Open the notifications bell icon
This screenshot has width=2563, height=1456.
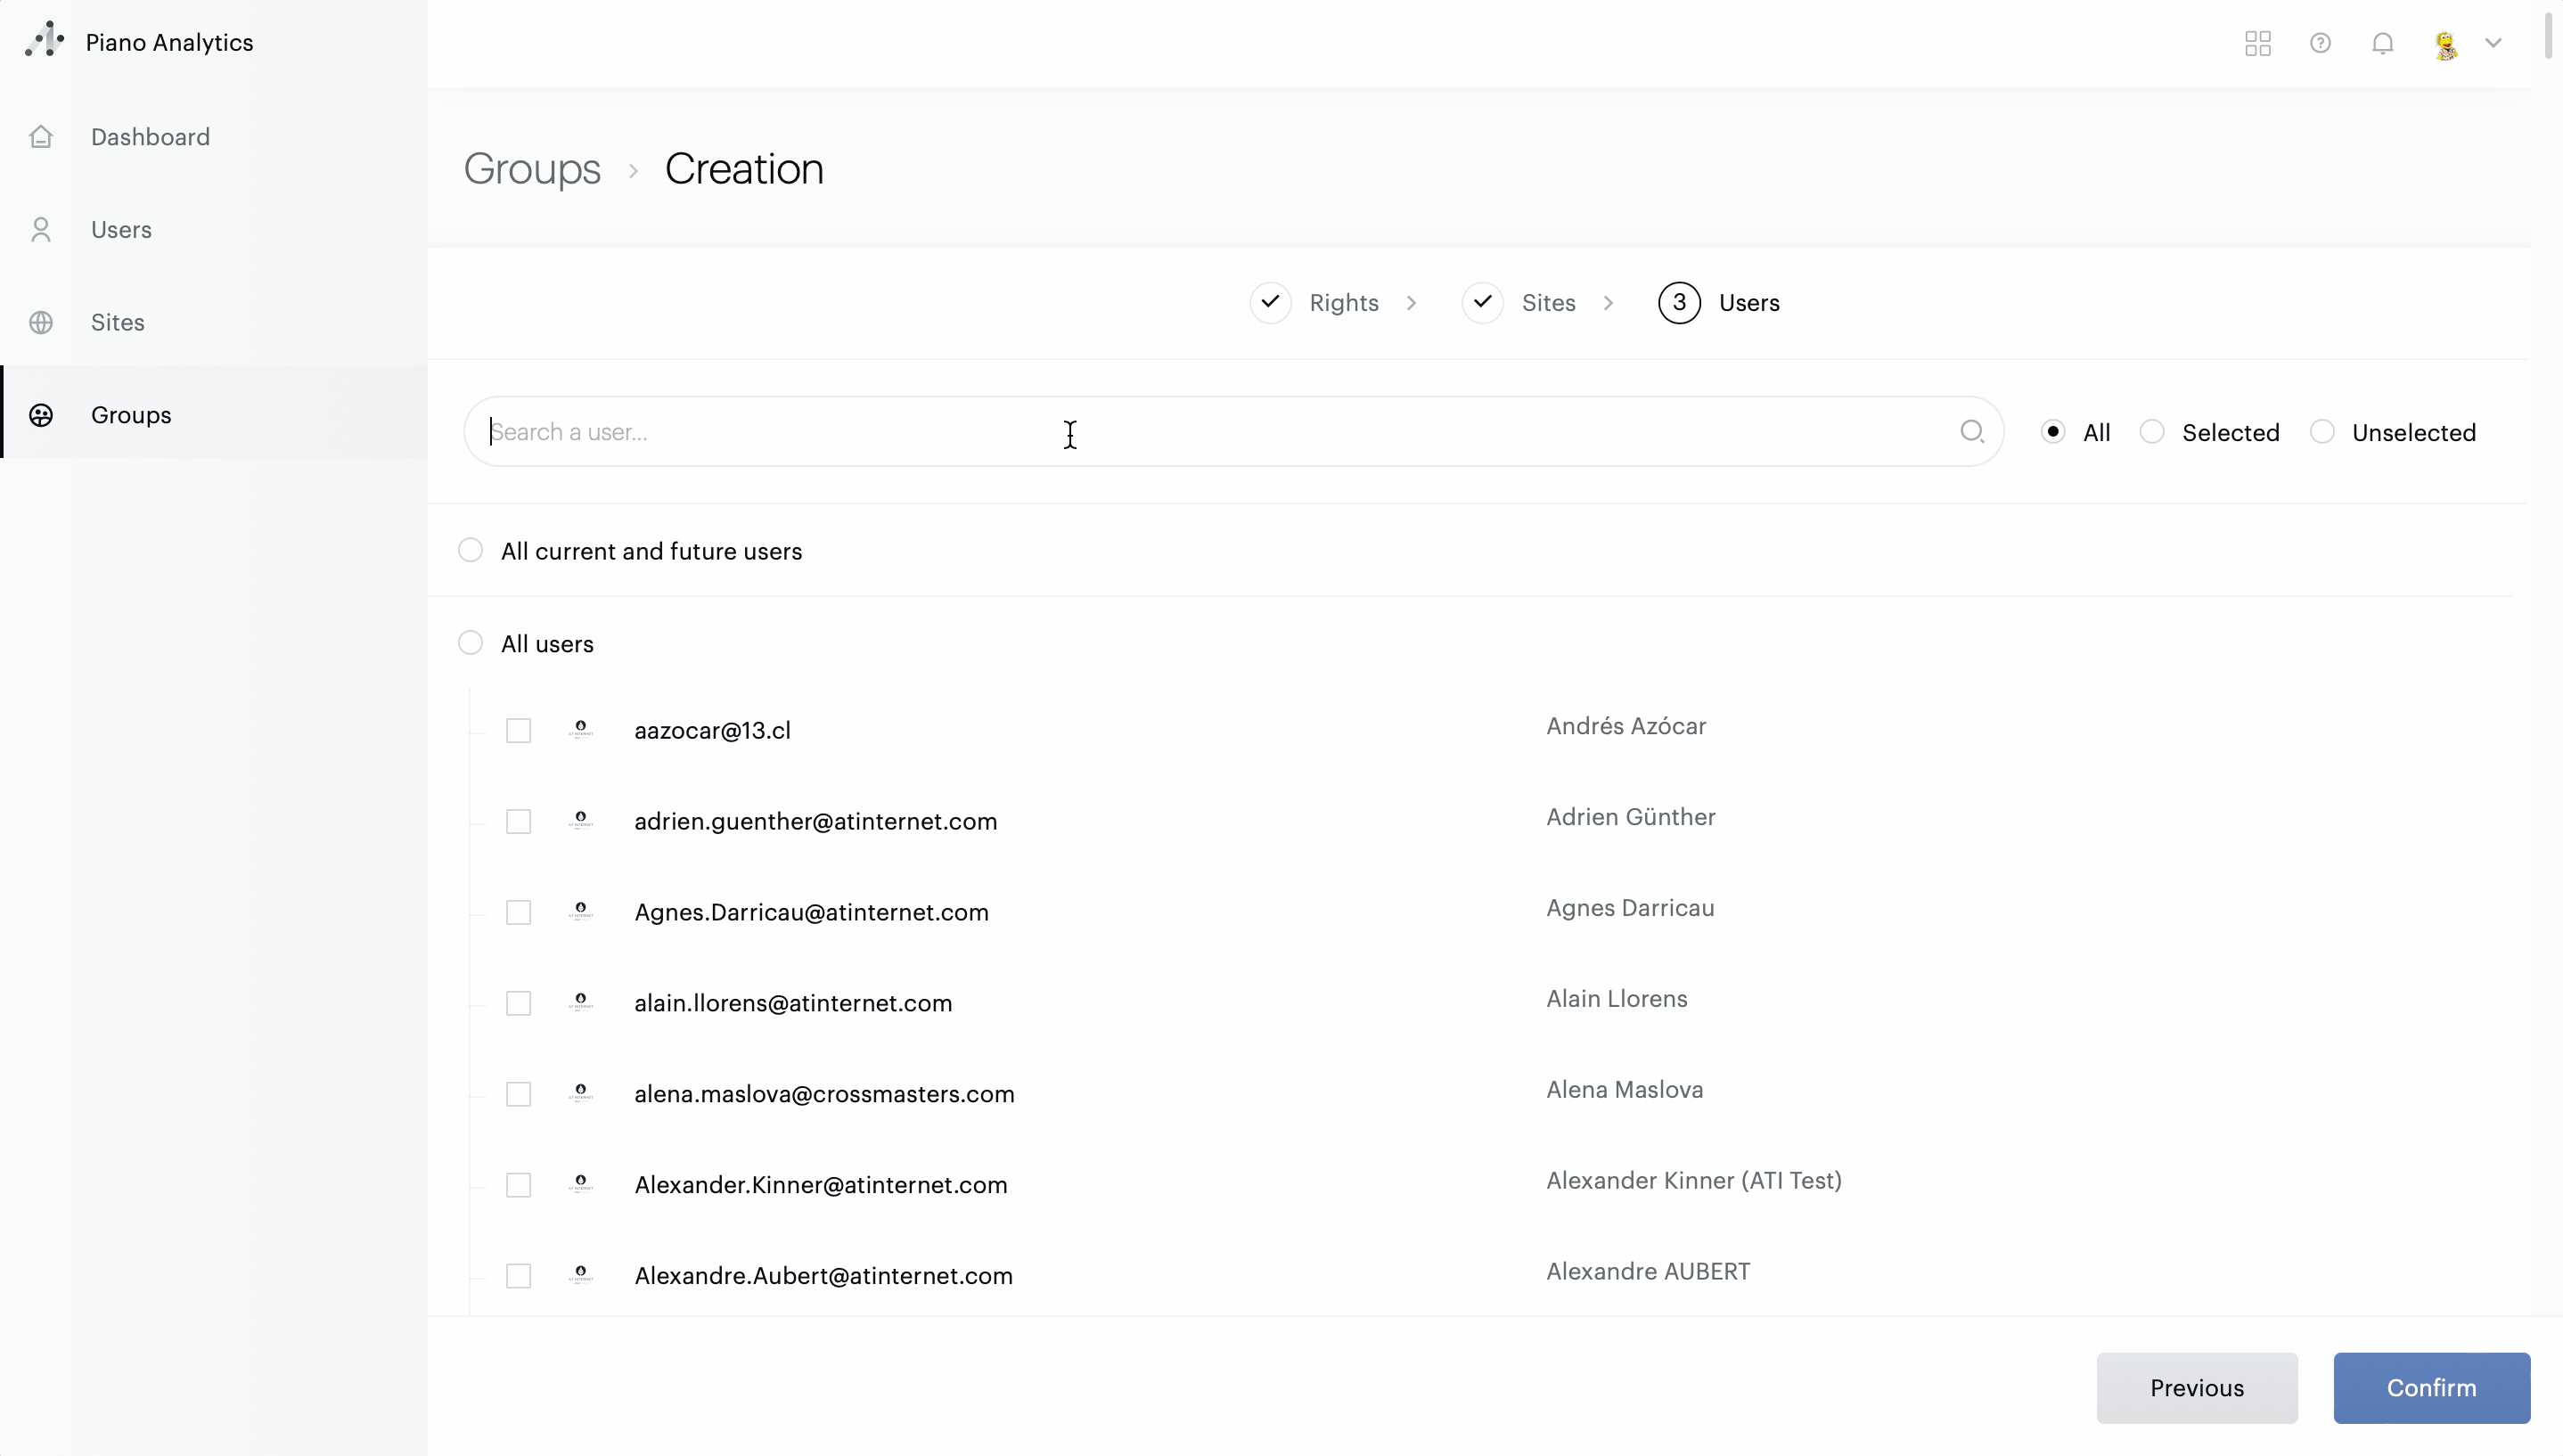tap(2382, 43)
